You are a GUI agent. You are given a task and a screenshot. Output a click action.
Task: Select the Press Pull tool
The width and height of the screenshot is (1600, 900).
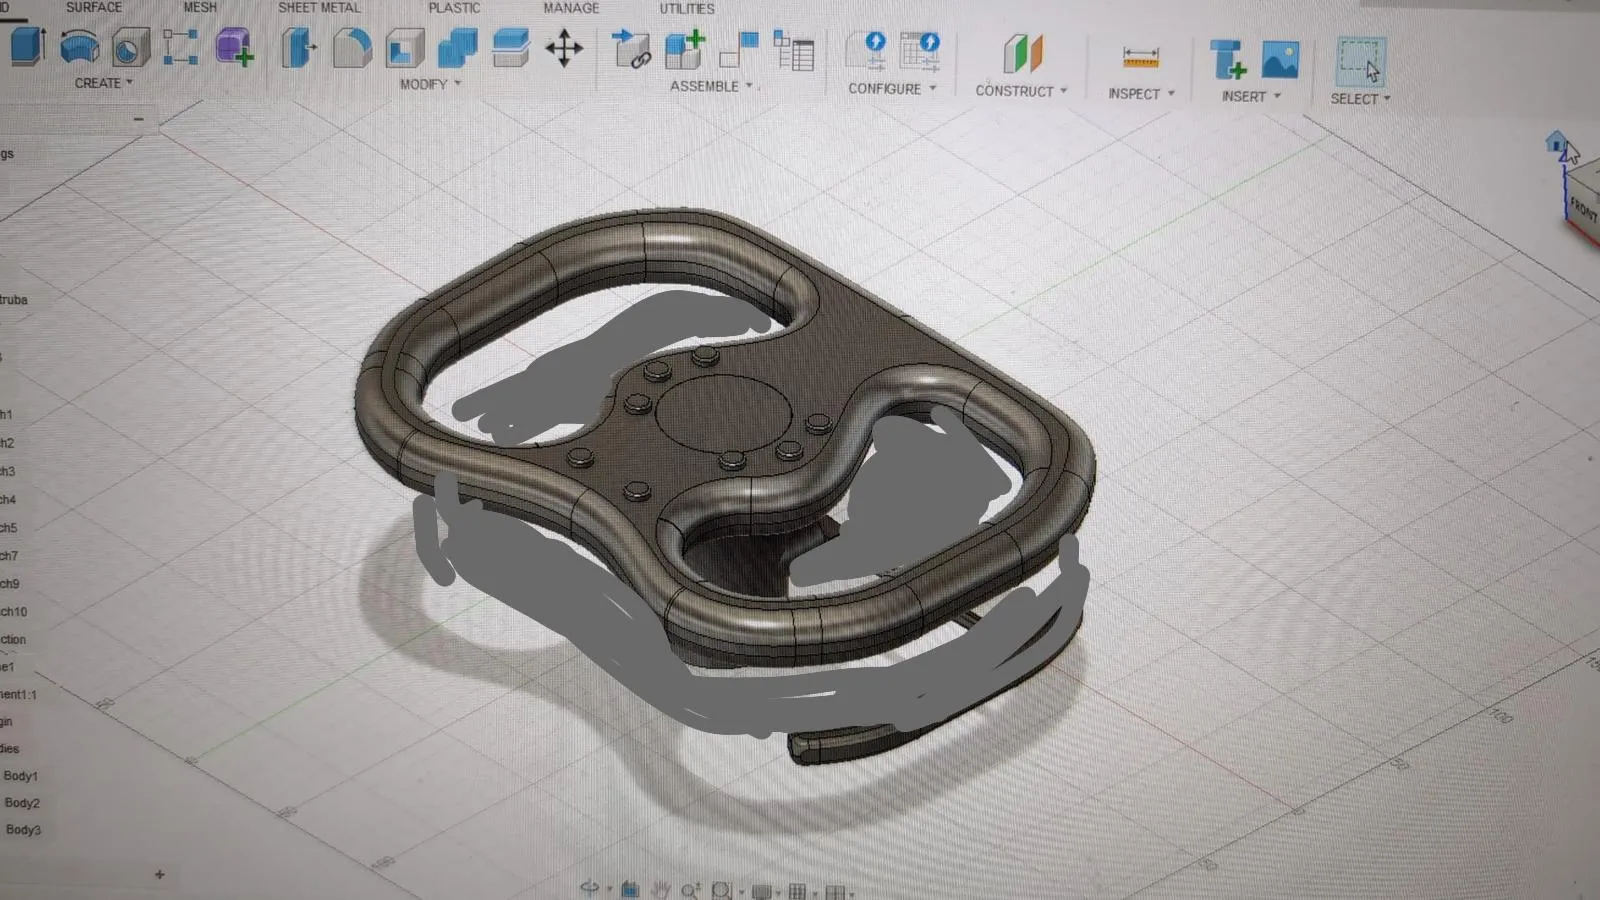tap(298, 47)
